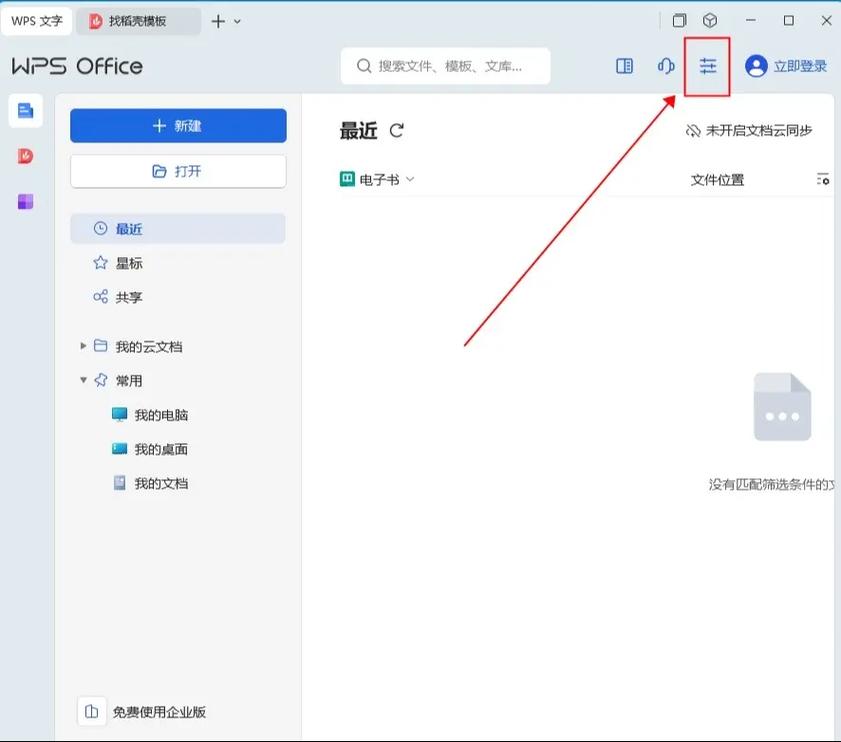Viewport: 841px width, 742px height.
Task: Click the 最近 heading text
Action: [358, 130]
